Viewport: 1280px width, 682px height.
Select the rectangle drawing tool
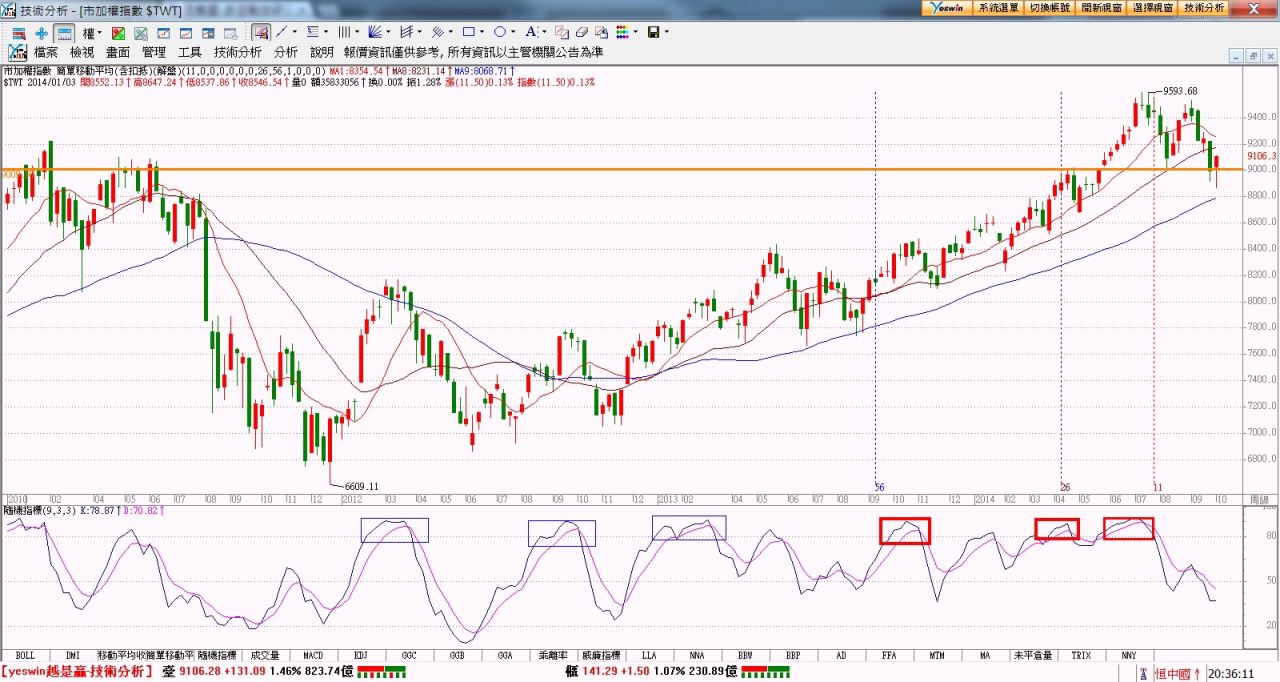pyautogui.click(x=468, y=32)
